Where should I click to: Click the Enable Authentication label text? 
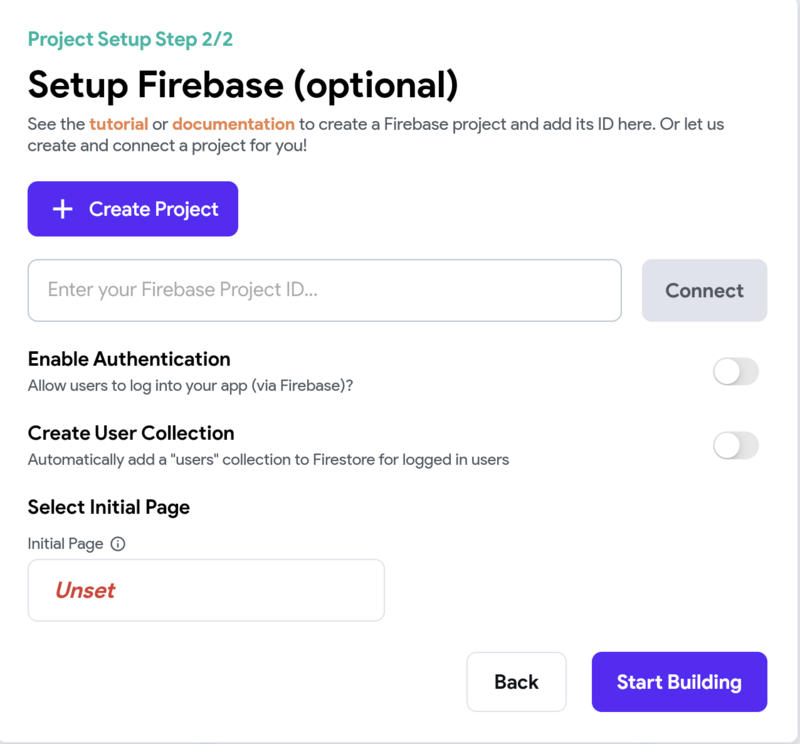pyautogui.click(x=129, y=359)
